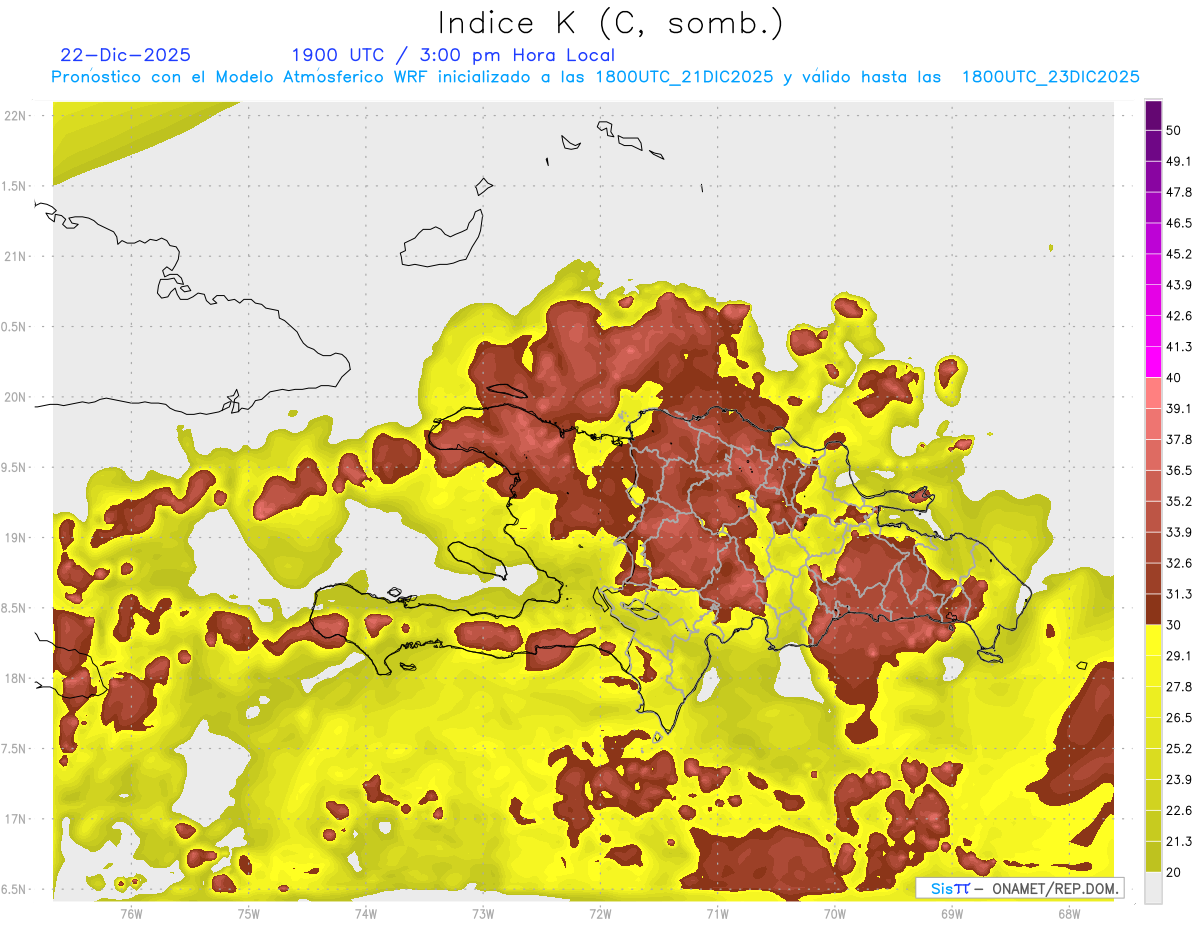This screenshot has width=1200, height=927.
Task: Click the legend value "42.6"
Action: (x=1179, y=316)
